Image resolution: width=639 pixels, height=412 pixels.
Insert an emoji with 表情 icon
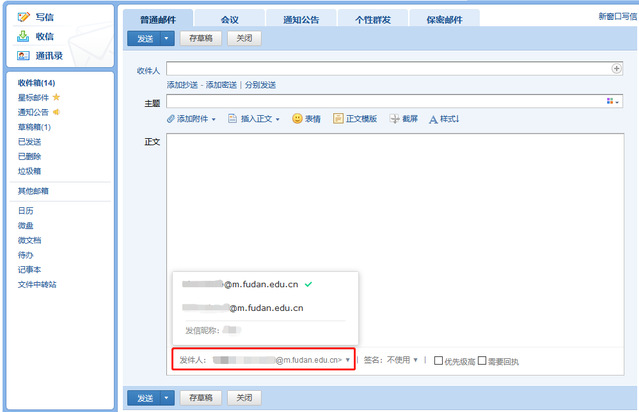pyautogui.click(x=297, y=119)
